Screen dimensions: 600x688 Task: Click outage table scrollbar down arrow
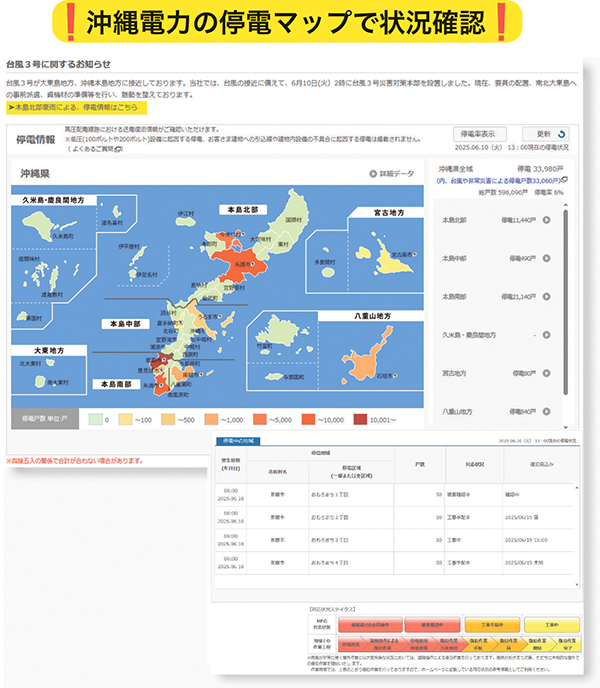(x=576, y=584)
